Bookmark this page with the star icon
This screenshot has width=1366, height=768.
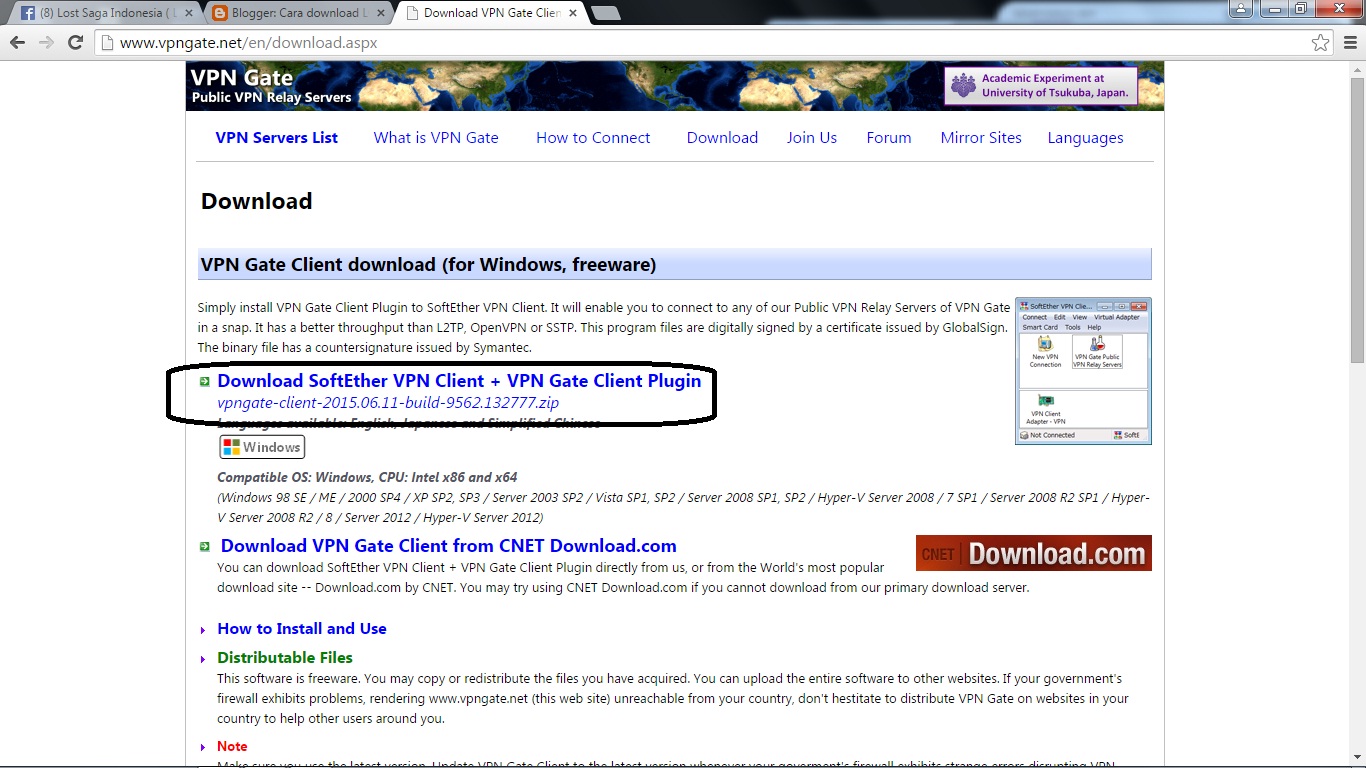(1321, 43)
